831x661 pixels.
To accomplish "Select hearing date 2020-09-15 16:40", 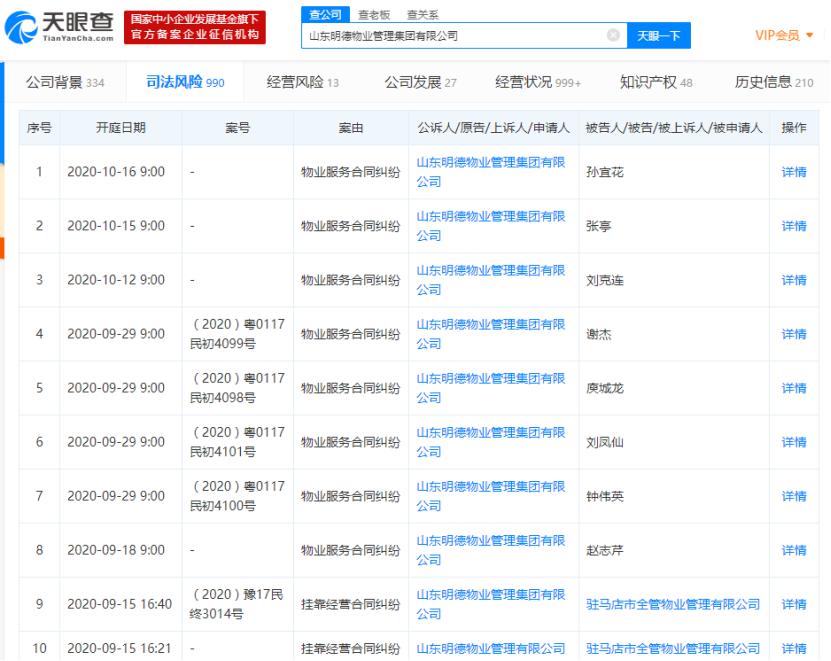I will [120, 604].
